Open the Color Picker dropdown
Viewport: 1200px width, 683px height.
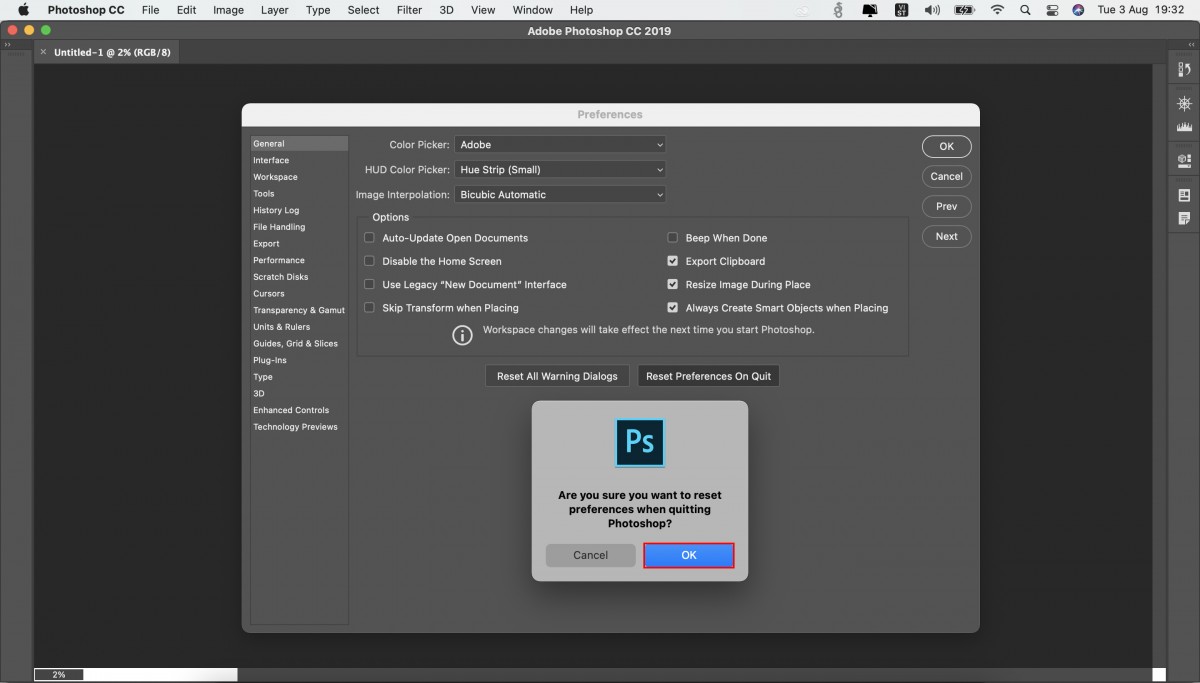[560, 145]
